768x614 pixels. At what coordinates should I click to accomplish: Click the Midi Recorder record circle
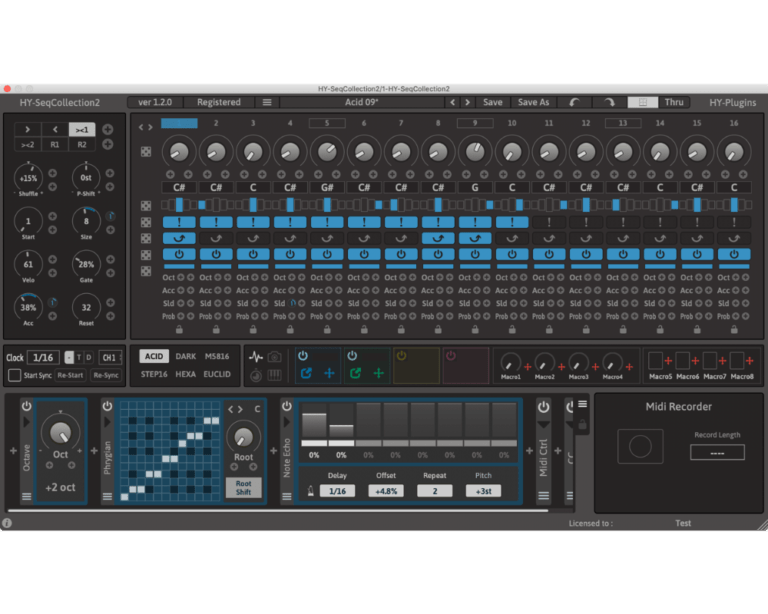pos(639,446)
